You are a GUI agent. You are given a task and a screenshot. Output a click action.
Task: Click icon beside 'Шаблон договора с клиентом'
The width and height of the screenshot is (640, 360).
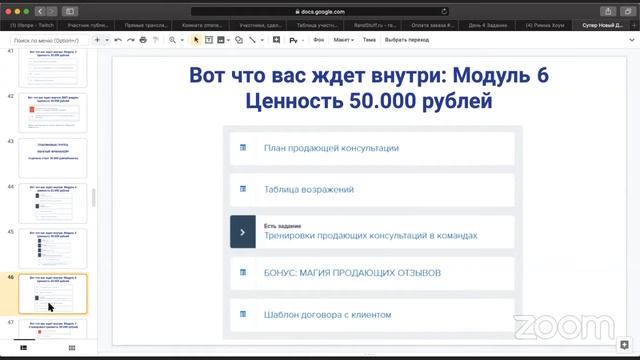click(x=243, y=314)
